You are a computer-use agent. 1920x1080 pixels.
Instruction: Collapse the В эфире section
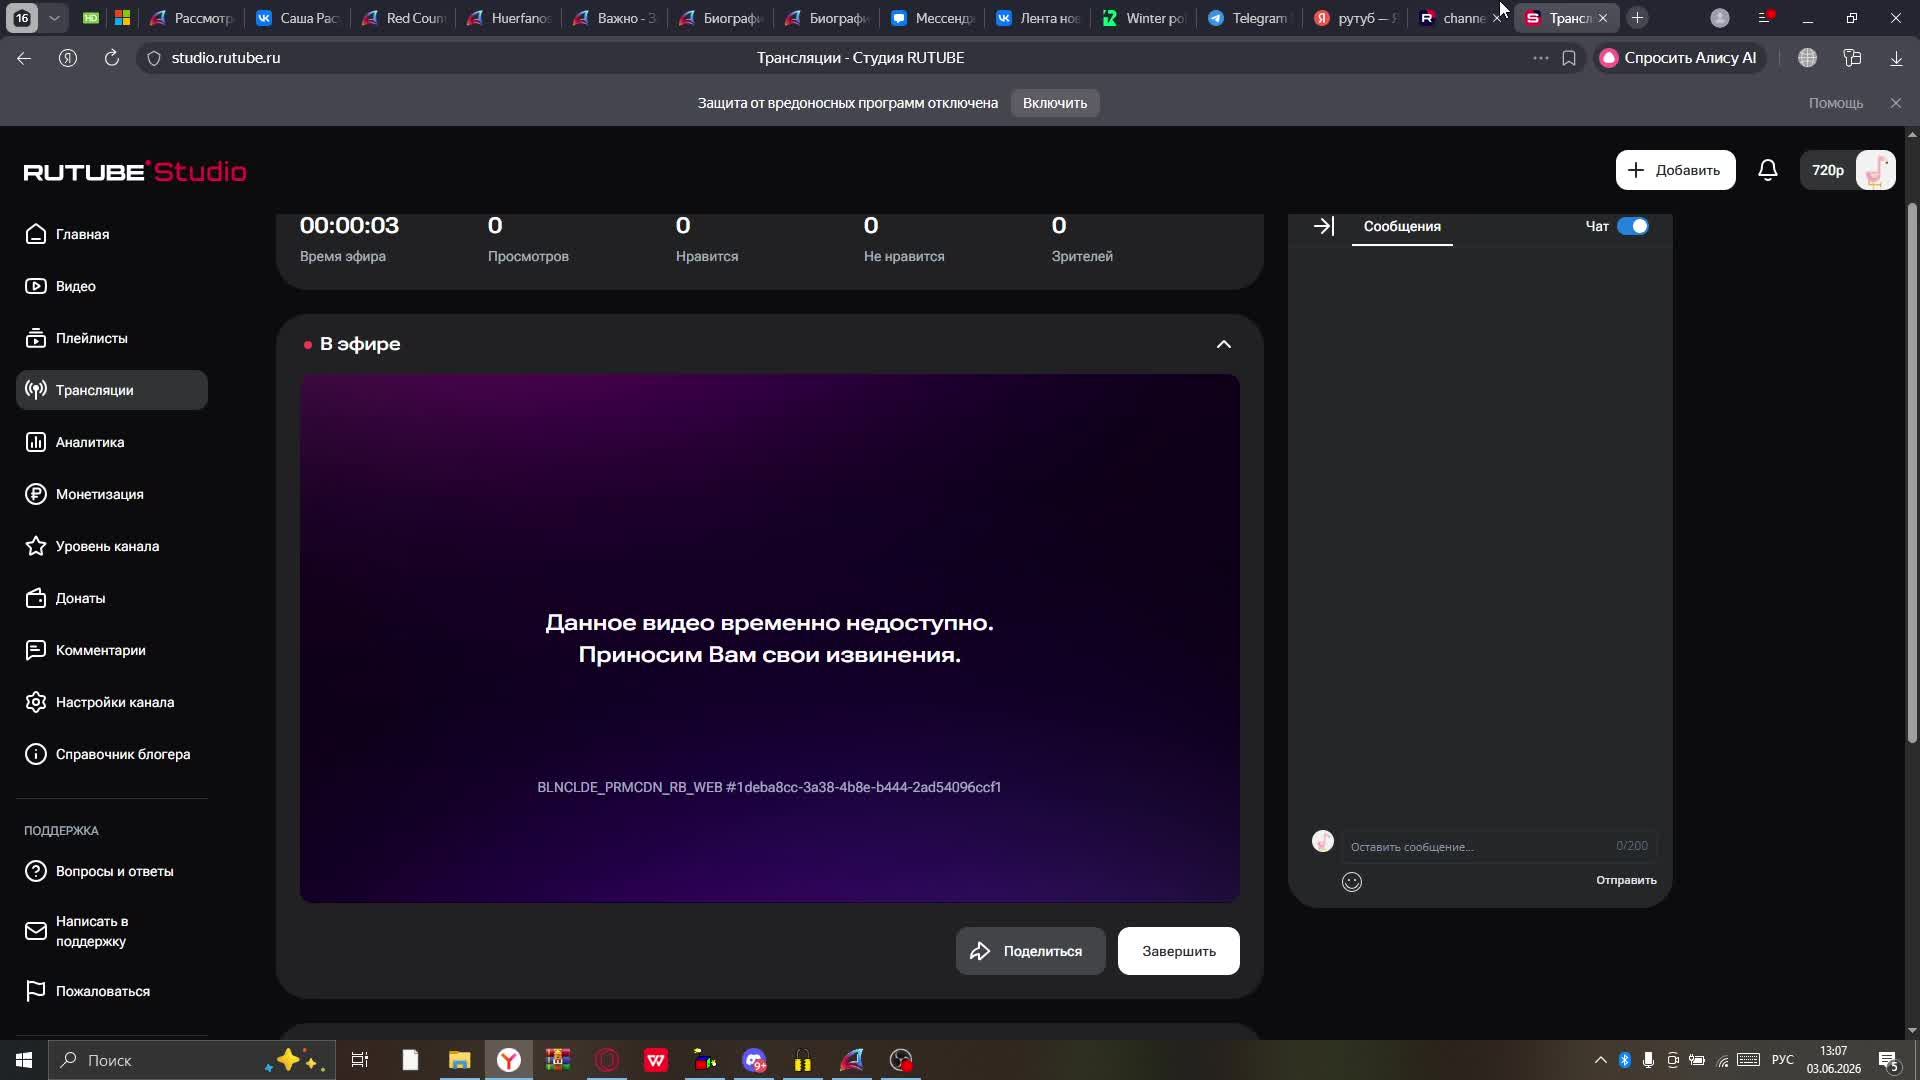[x=1223, y=344]
